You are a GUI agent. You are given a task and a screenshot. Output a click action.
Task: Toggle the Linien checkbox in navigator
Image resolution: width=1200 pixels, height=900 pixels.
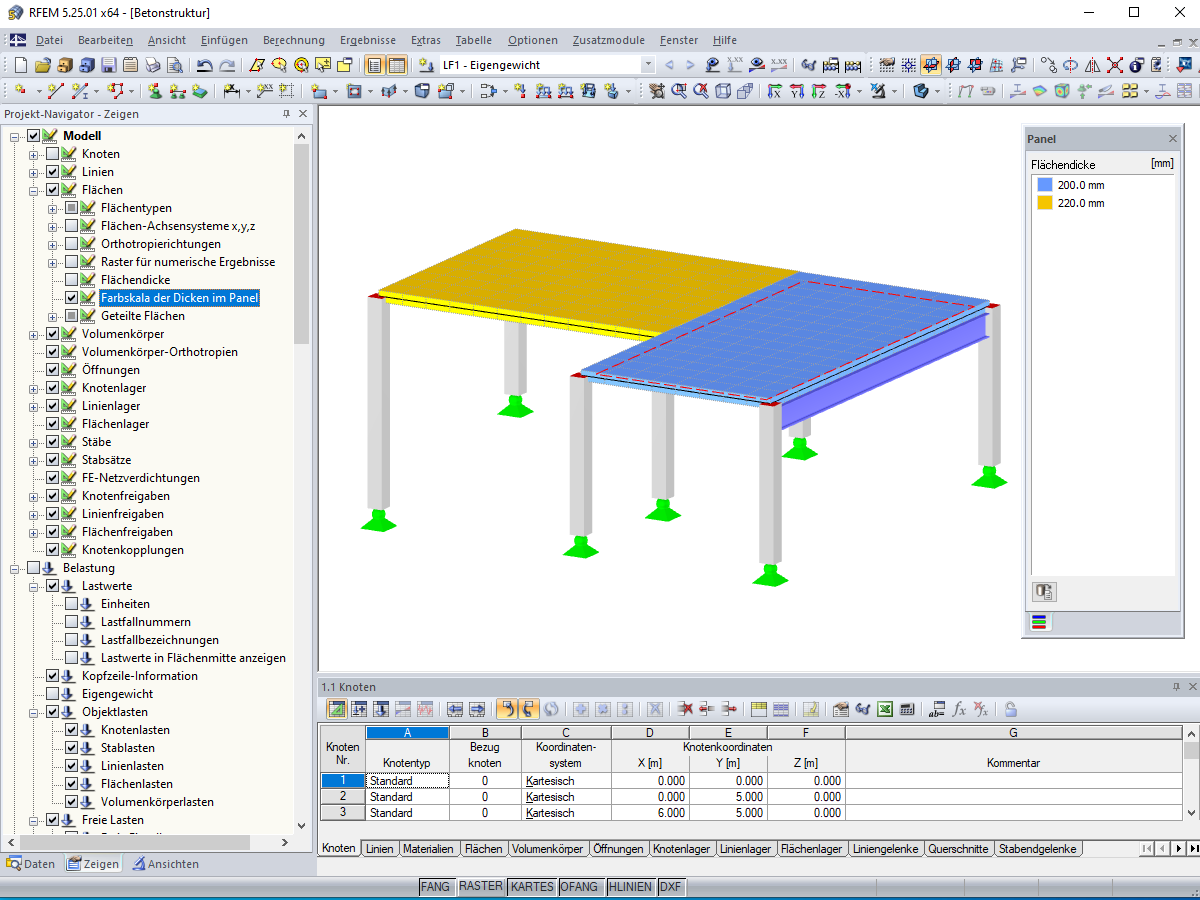tap(53, 172)
